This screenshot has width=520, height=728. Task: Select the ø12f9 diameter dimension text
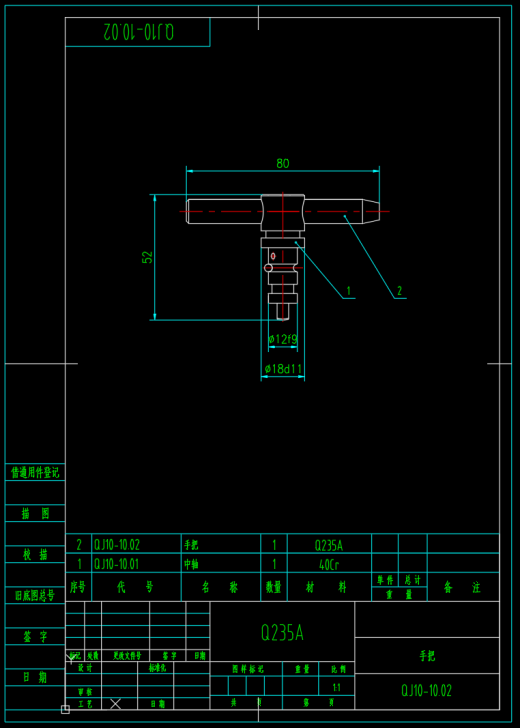click(283, 339)
